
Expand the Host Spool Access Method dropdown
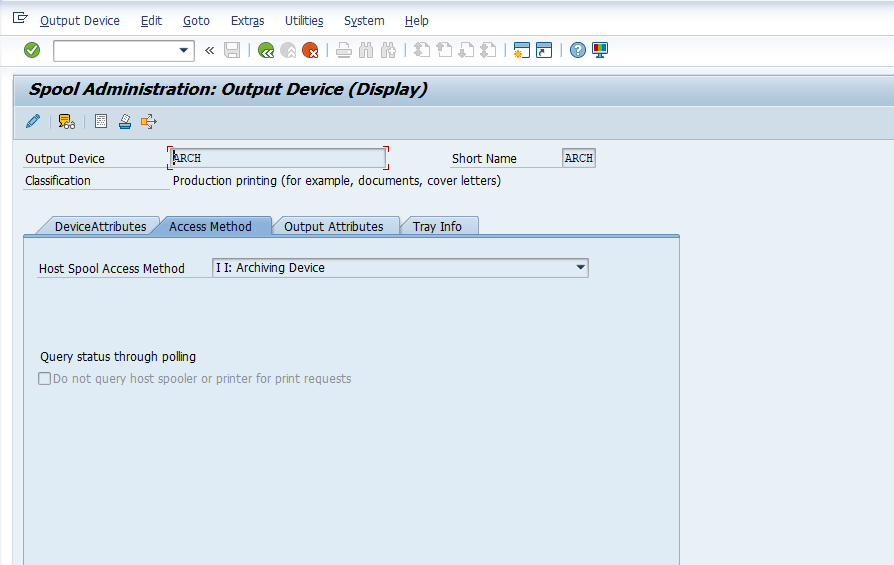click(580, 267)
